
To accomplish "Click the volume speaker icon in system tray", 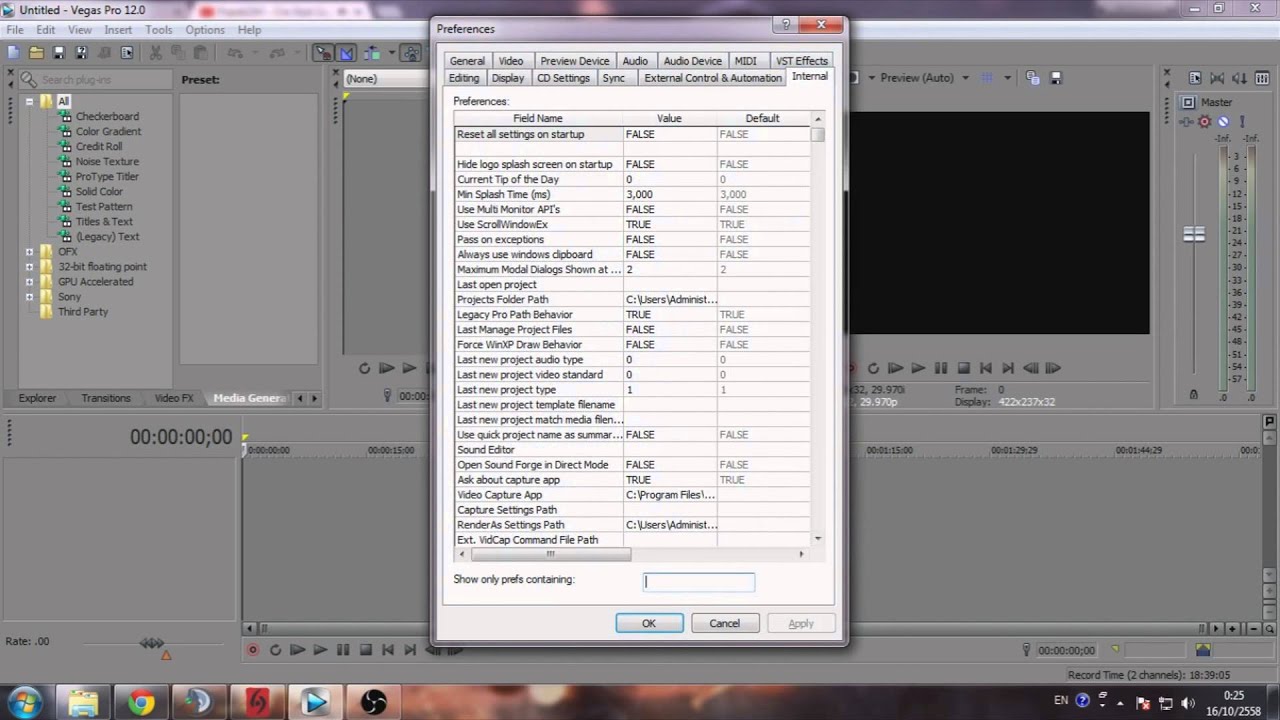I will [1188, 703].
